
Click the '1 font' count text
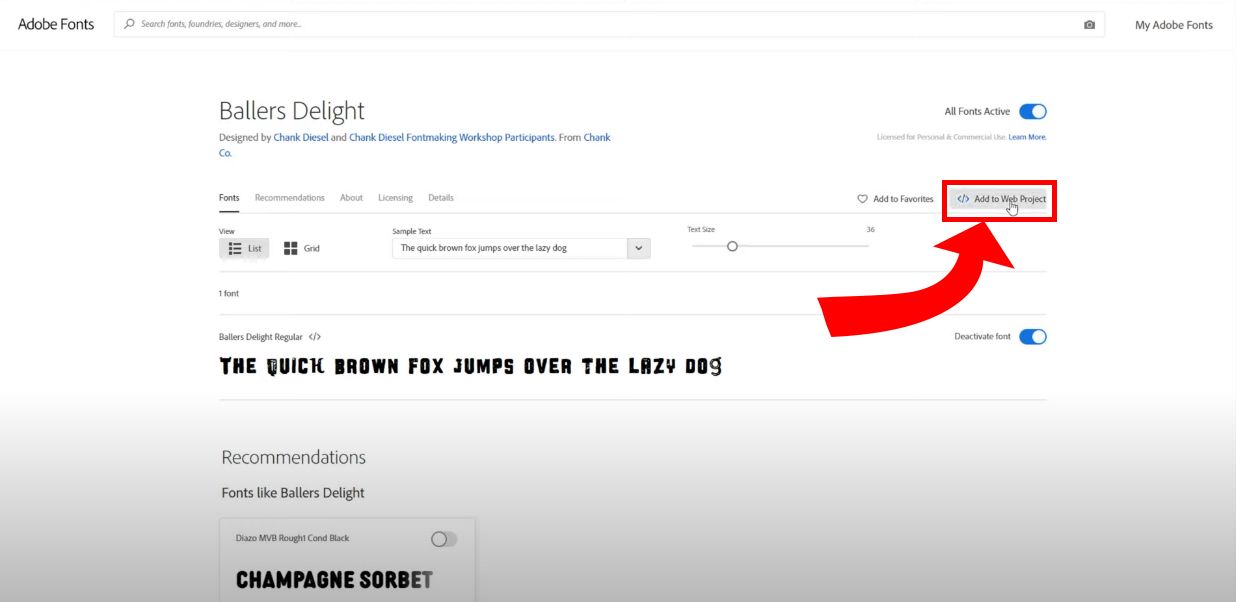229,293
